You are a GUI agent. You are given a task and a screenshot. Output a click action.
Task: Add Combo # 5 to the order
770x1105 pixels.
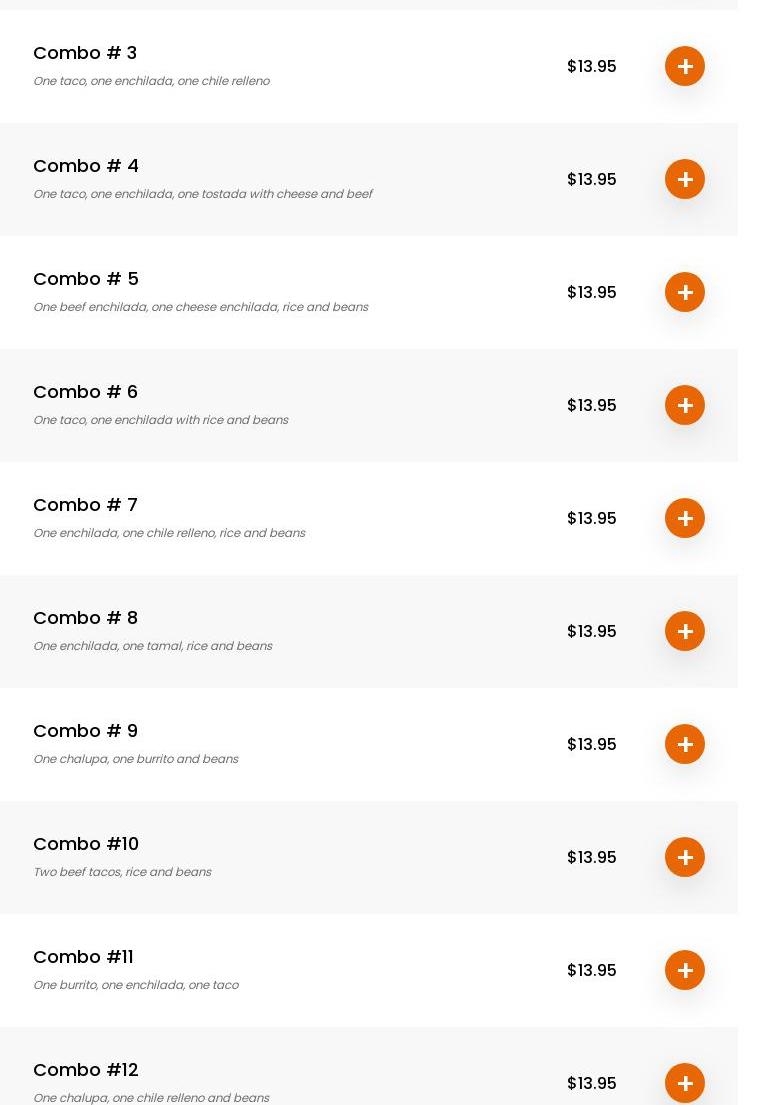click(x=685, y=292)
